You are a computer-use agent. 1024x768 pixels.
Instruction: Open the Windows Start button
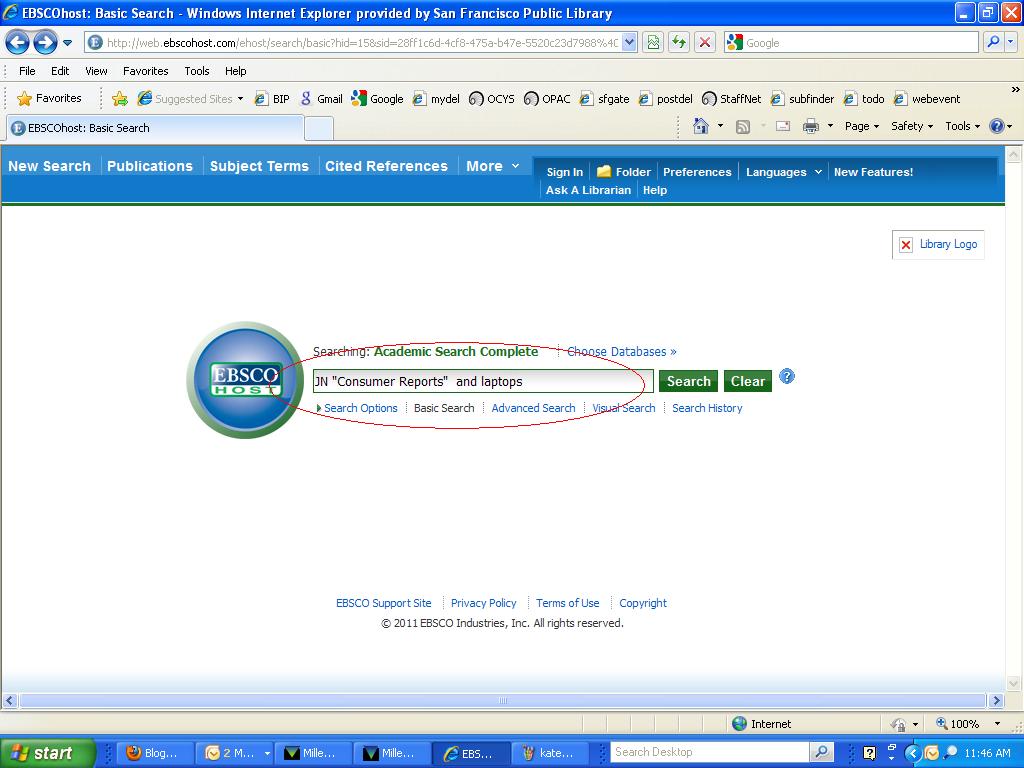pyautogui.click(x=48, y=753)
